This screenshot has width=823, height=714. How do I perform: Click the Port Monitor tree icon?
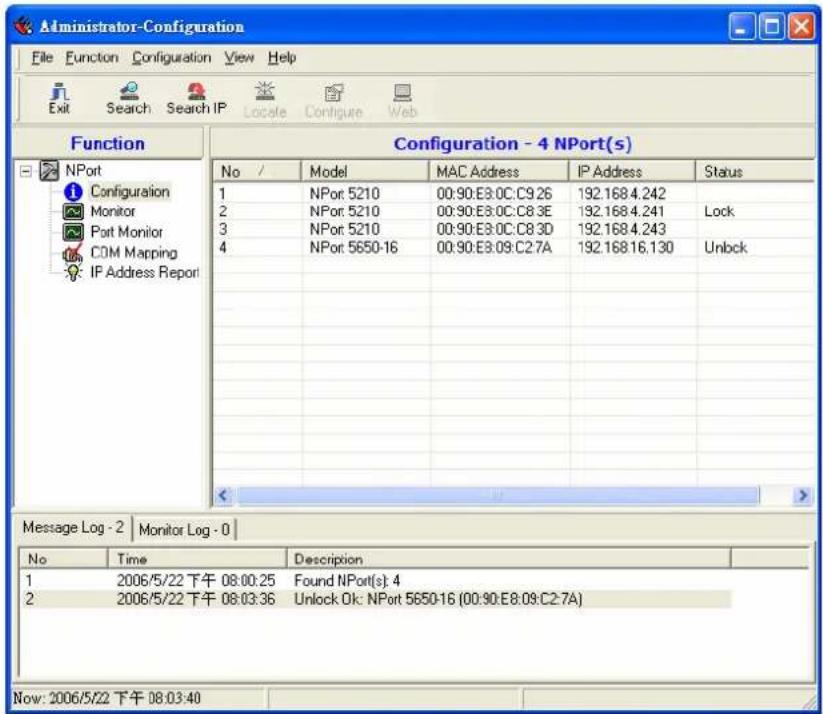point(73,232)
